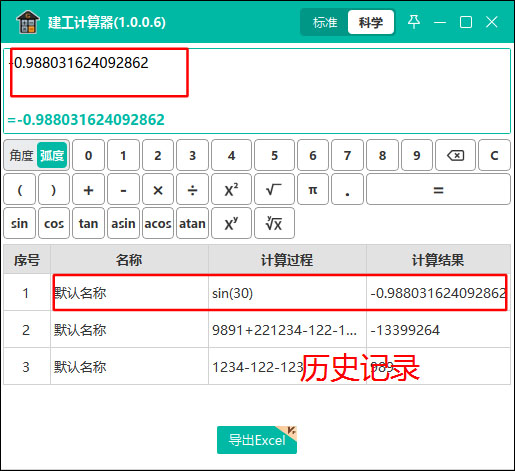Image resolution: width=515 pixels, height=471 pixels.
Task: Select the 科学 scientific mode tab
Action: coord(371,22)
